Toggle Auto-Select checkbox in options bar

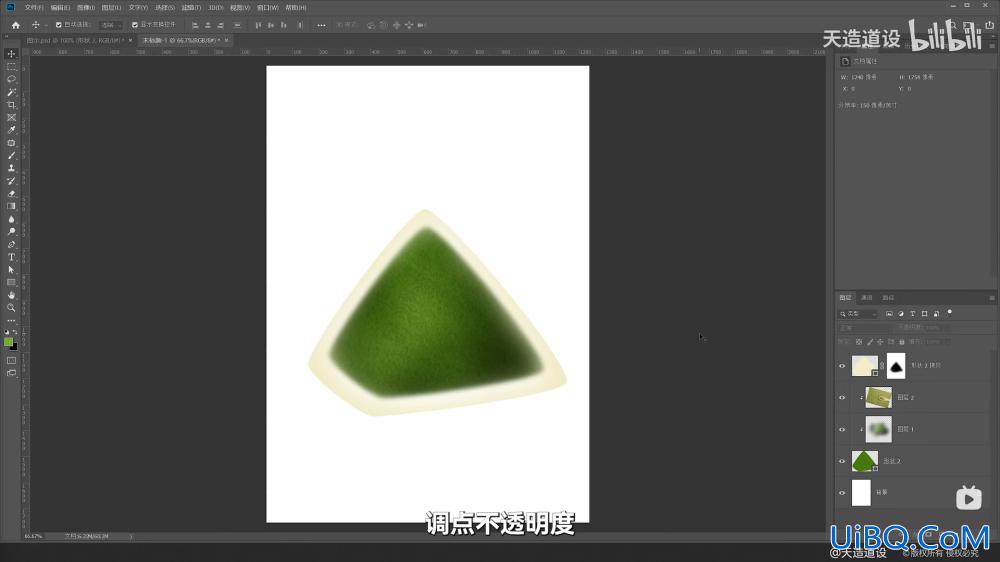[x=59, y=25]
